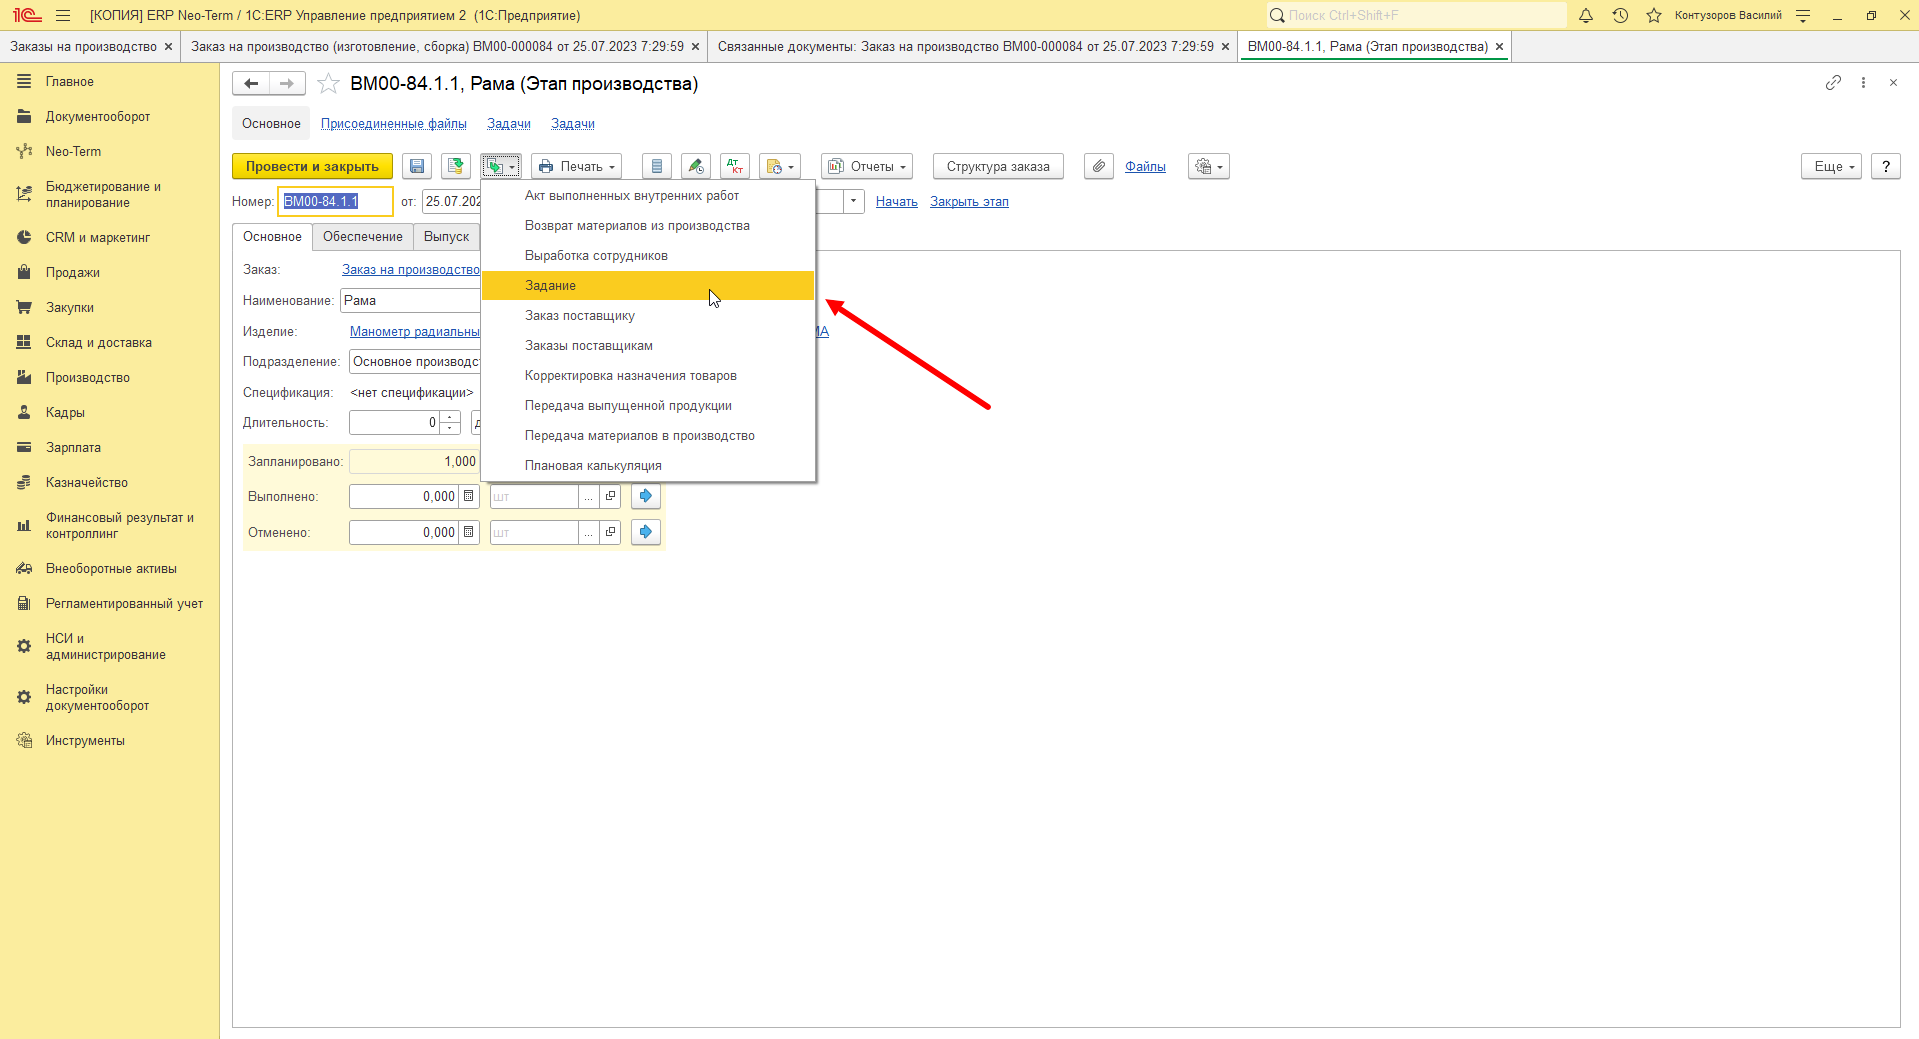This screenshot has width=1919, height=1039.
Task: Open the Файлы link
Action: pyautogui.click(x=1145, y=167)
